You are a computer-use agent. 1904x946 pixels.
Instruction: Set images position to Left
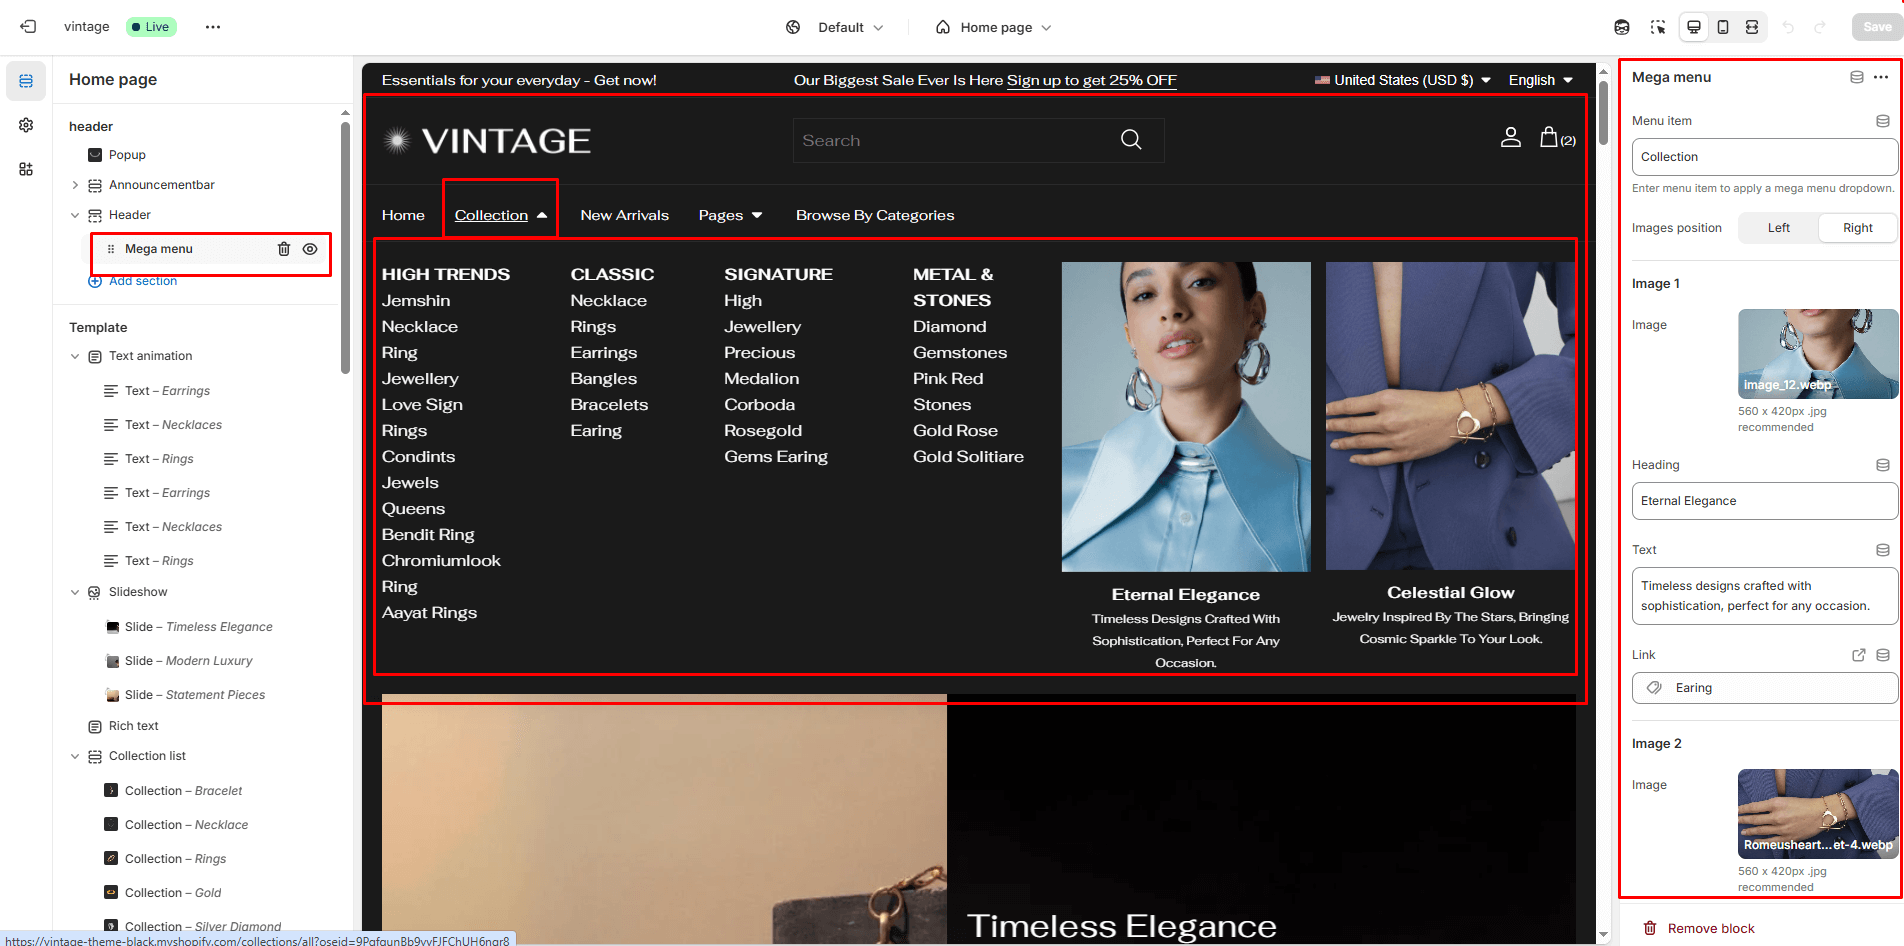[1778, 228]
